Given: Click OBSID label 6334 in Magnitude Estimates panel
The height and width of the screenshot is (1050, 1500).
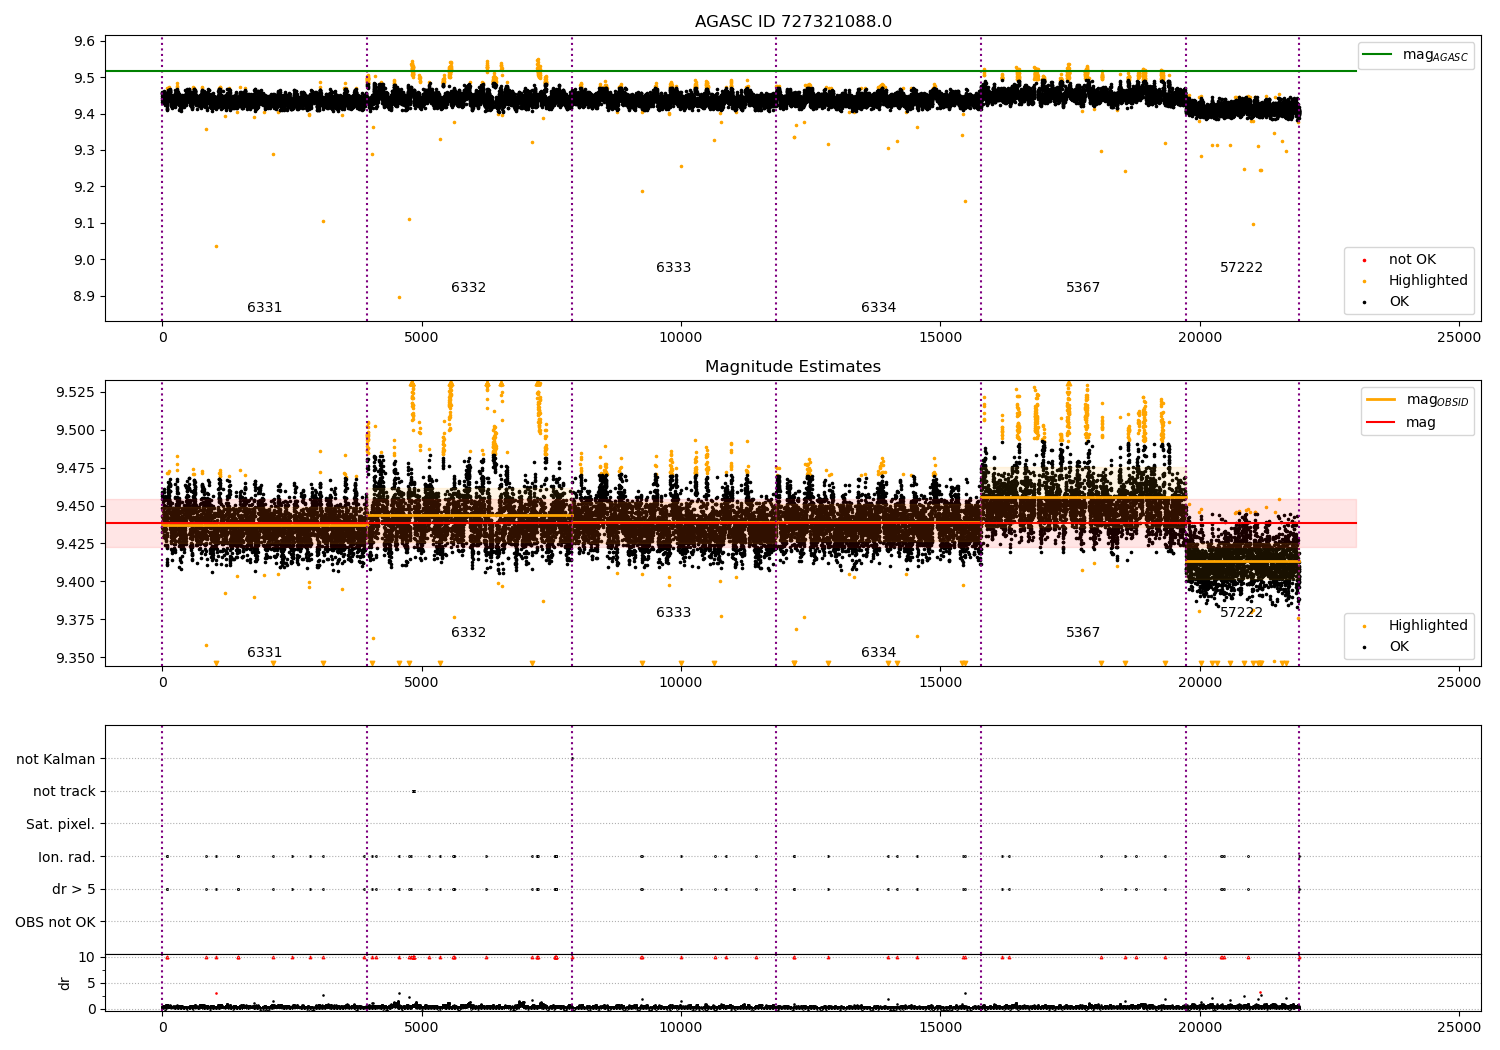Looking at the screenshot, I should [879, 653].
